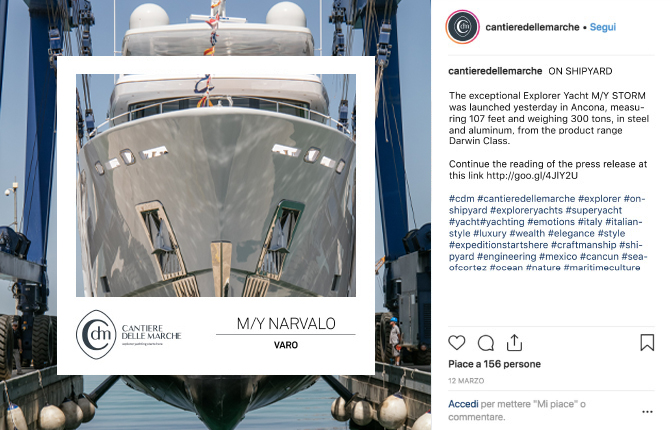Follow the account via Segui
This screenshot has height=430, width=671.
coord(603,27)
